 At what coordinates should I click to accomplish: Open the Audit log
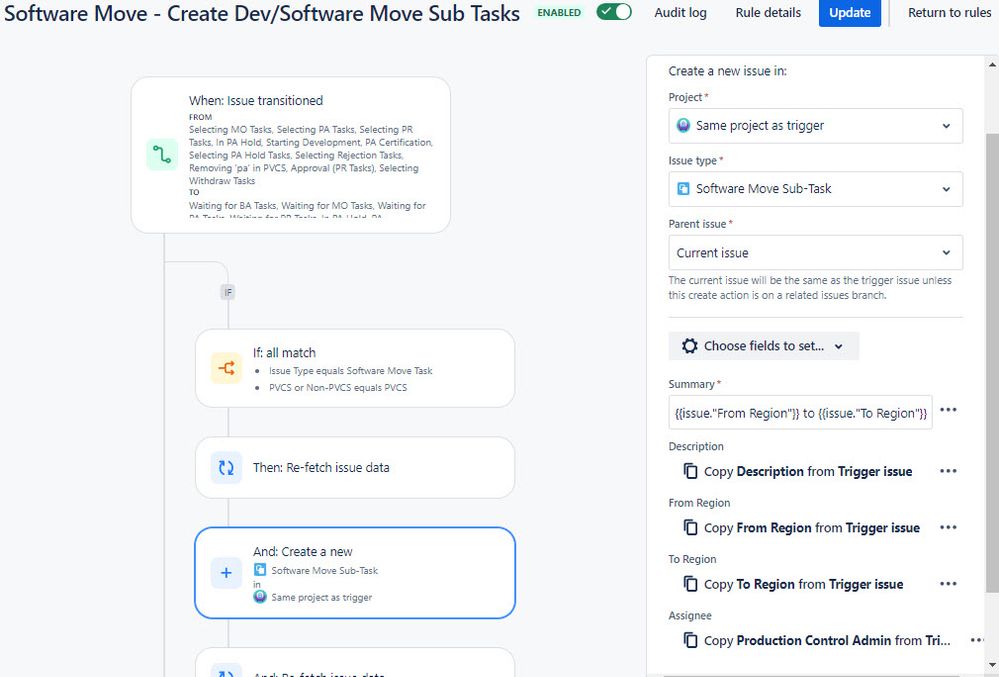[x=680, y=13]
